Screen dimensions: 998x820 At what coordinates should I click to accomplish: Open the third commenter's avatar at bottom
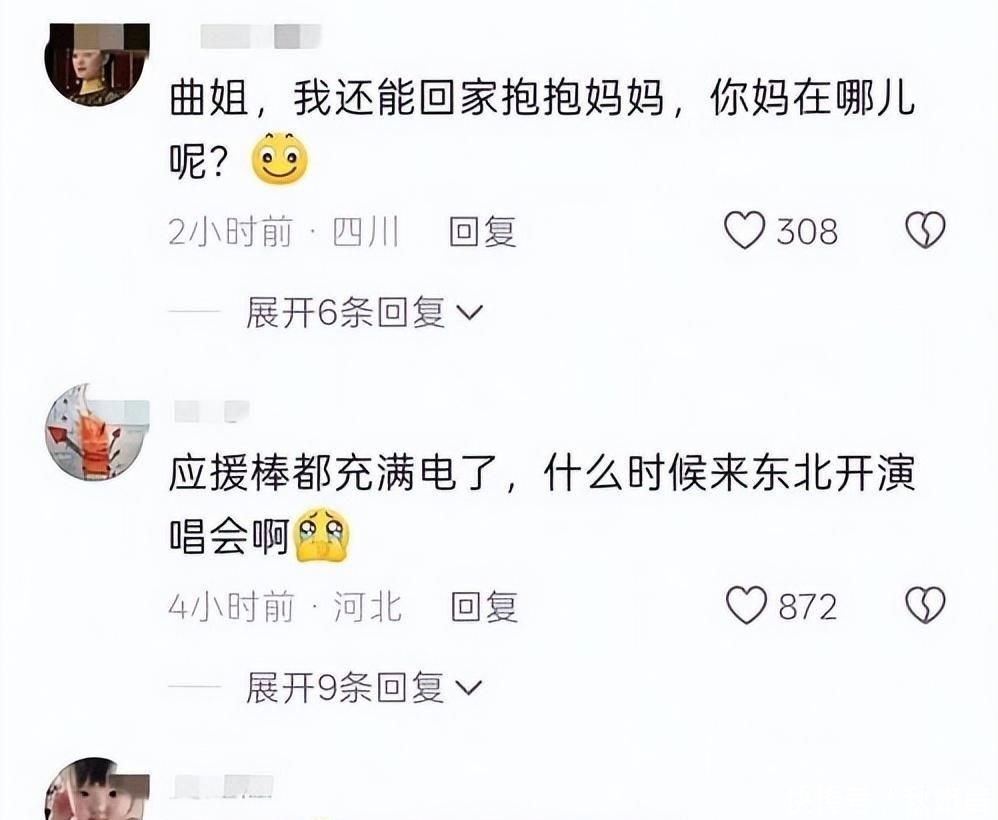click(x=97, y=789)
